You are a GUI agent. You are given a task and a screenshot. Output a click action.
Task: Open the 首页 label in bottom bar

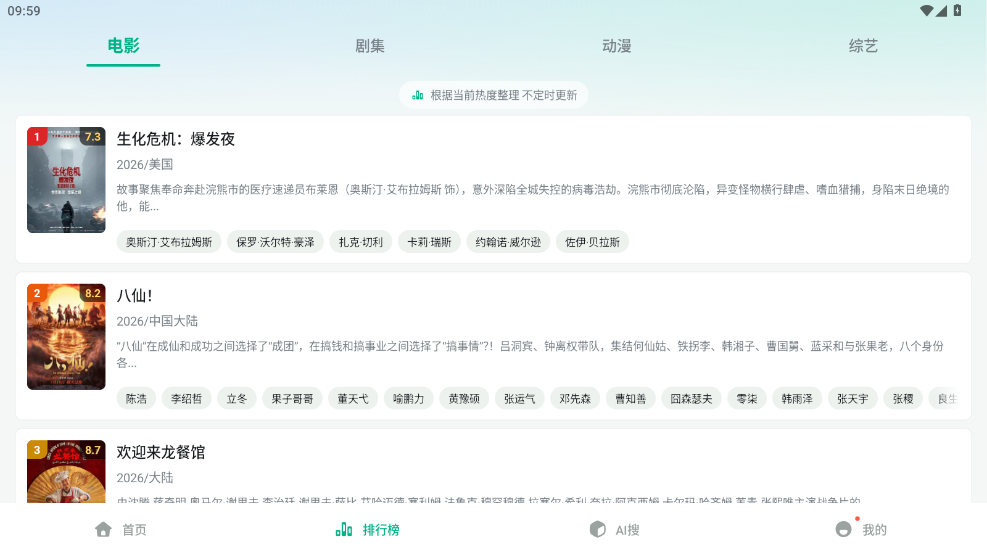tap(134, 530)
